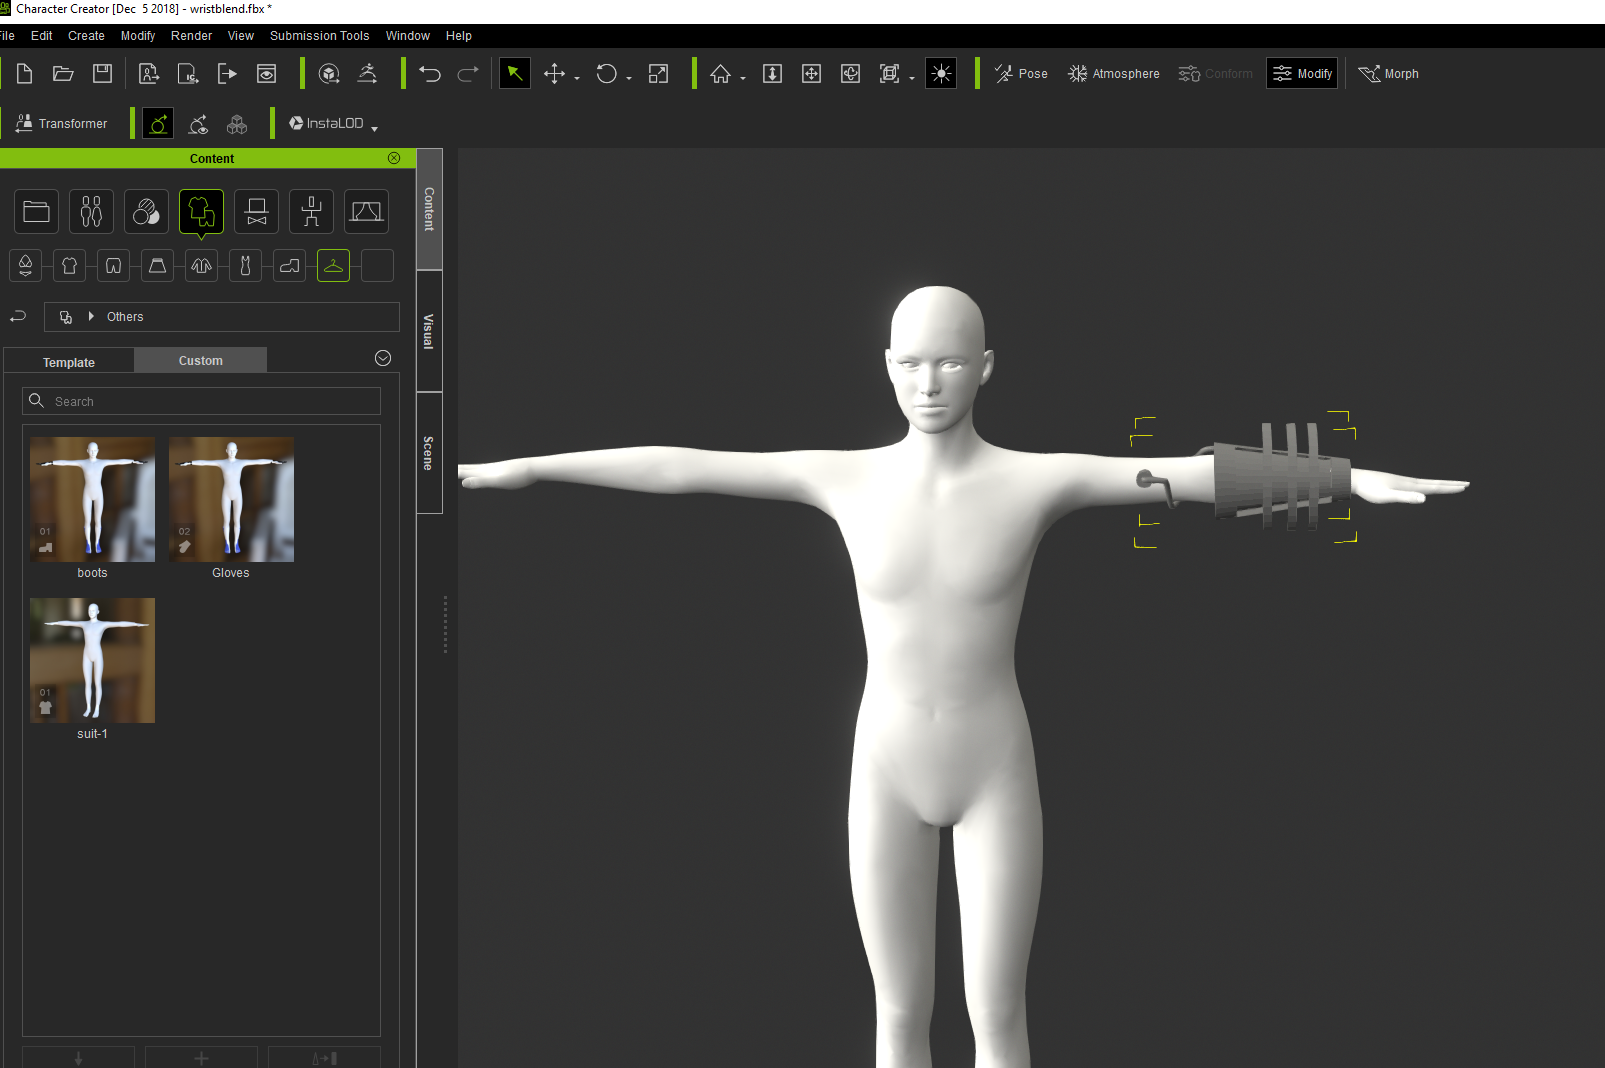Click the export arrow icon
This screenshot has width=1605, height=1068.
pos(227,73)
